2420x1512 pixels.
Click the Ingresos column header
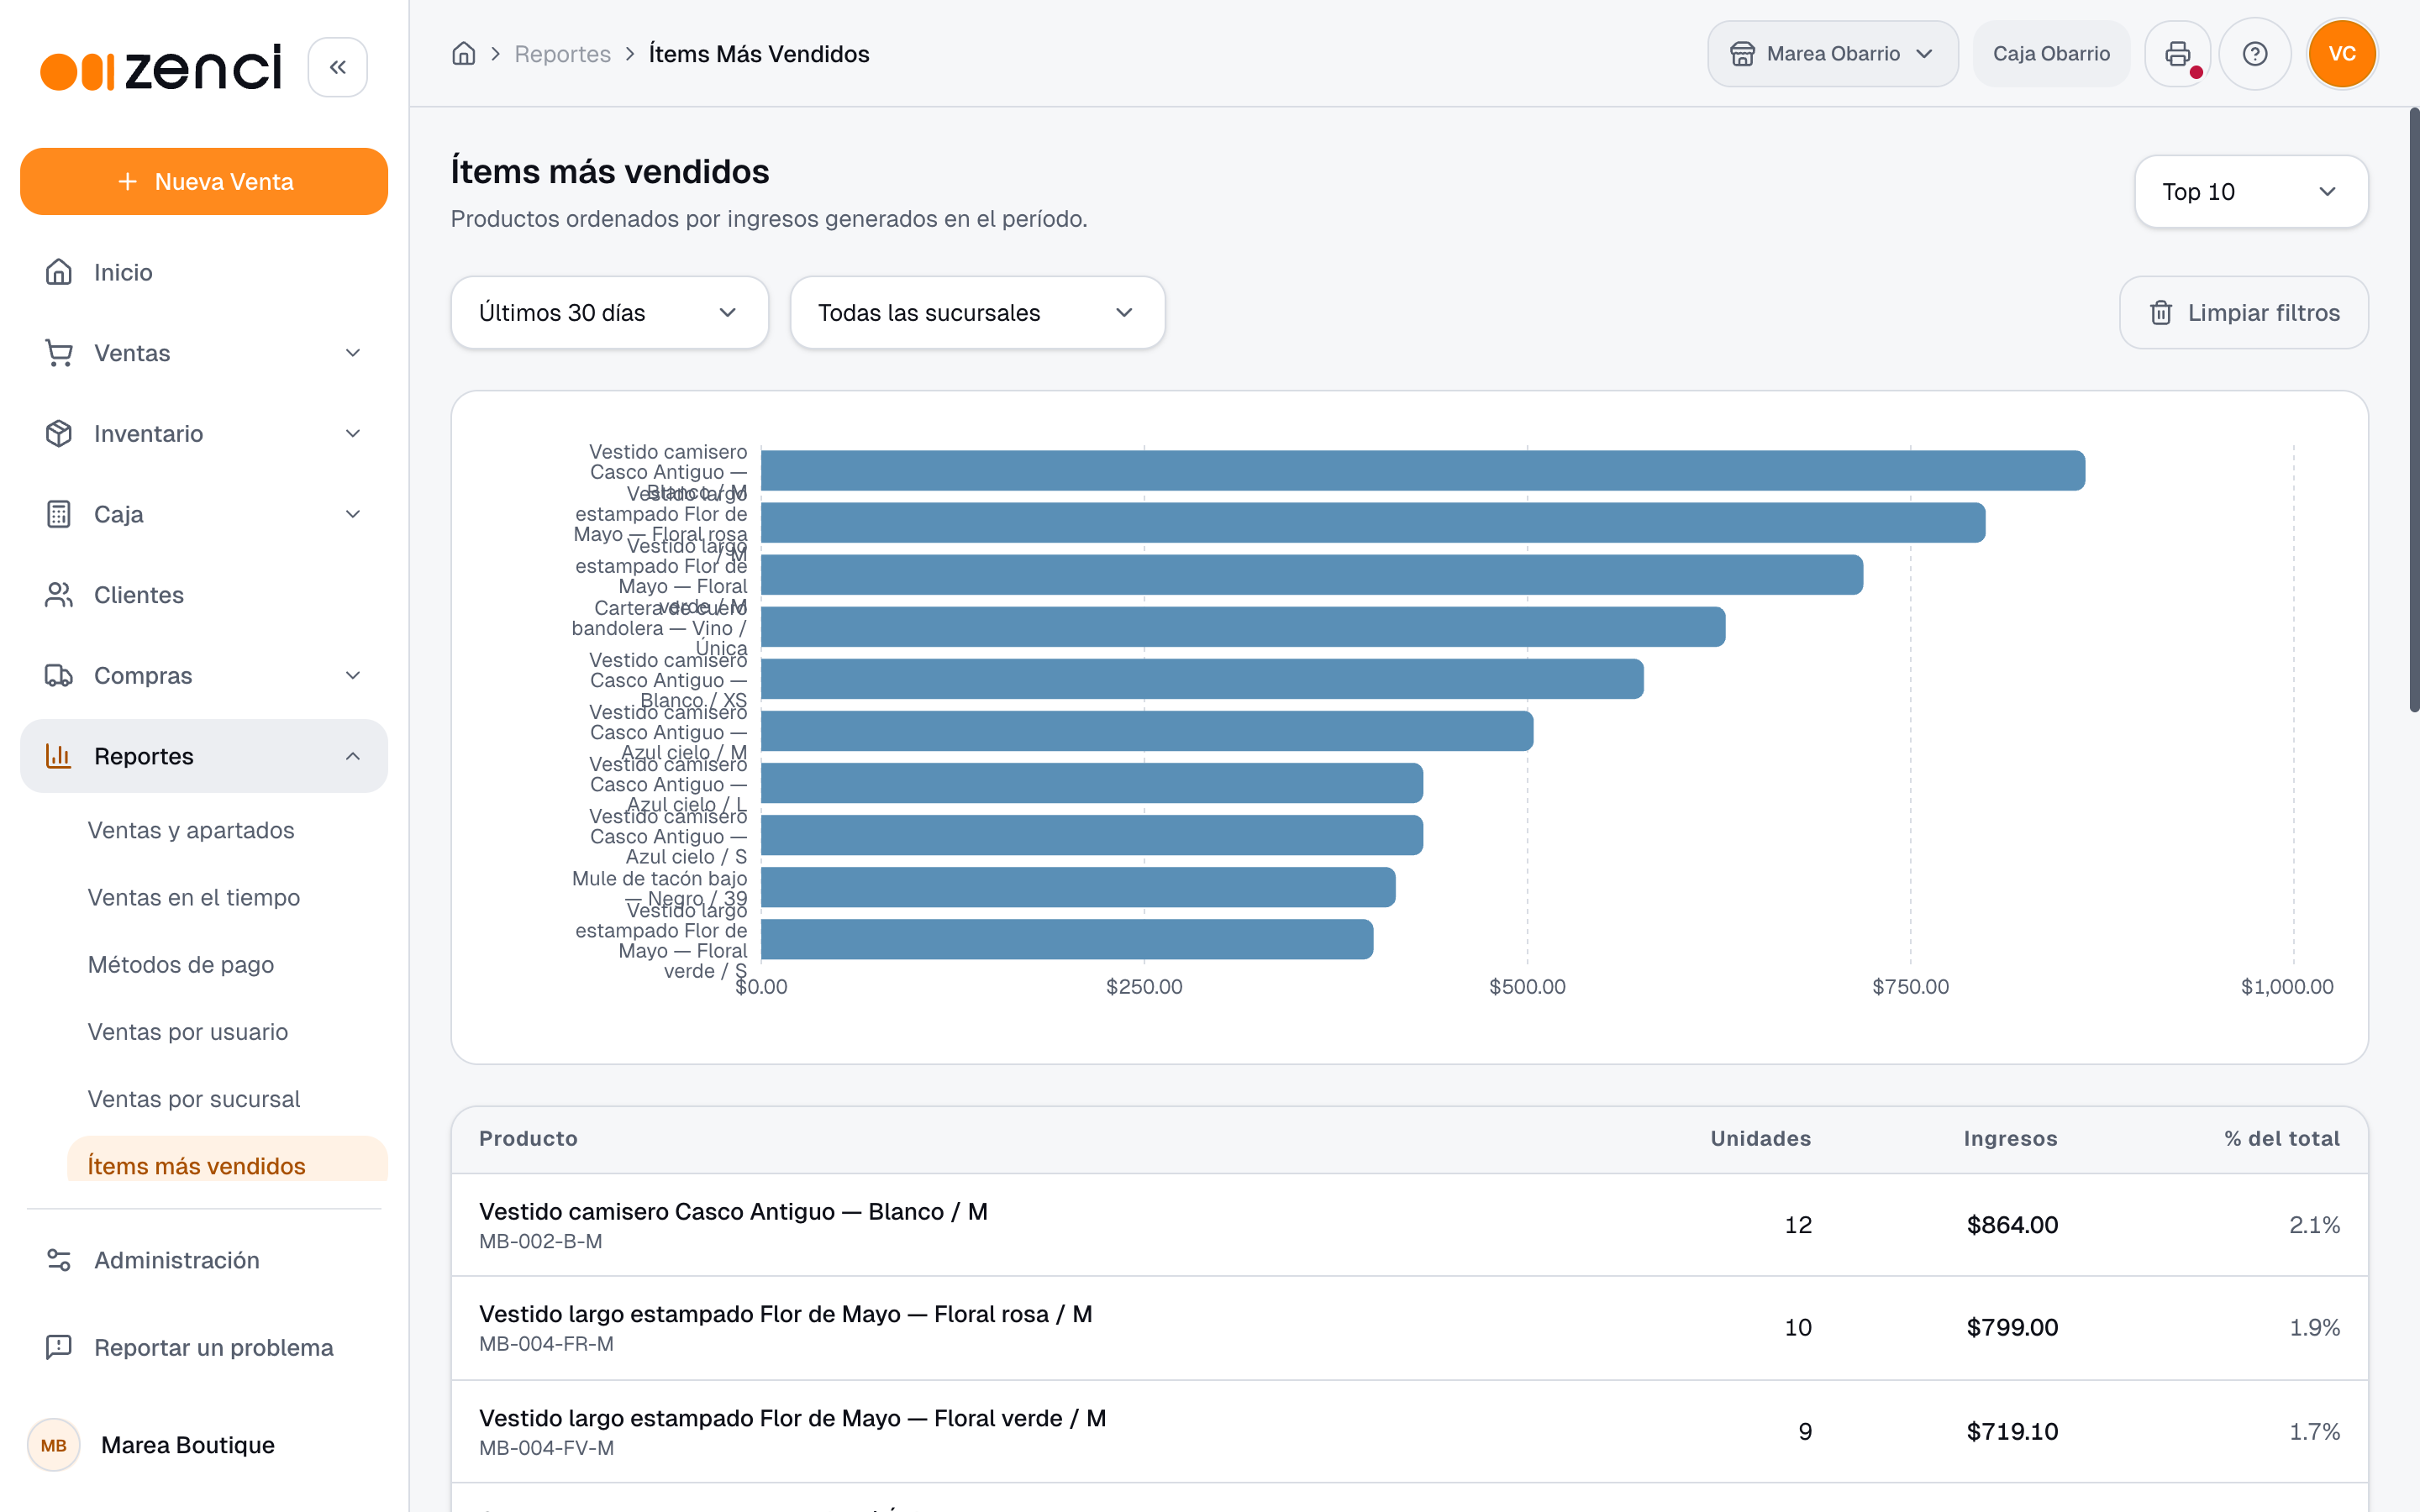pos(2010,1138)
